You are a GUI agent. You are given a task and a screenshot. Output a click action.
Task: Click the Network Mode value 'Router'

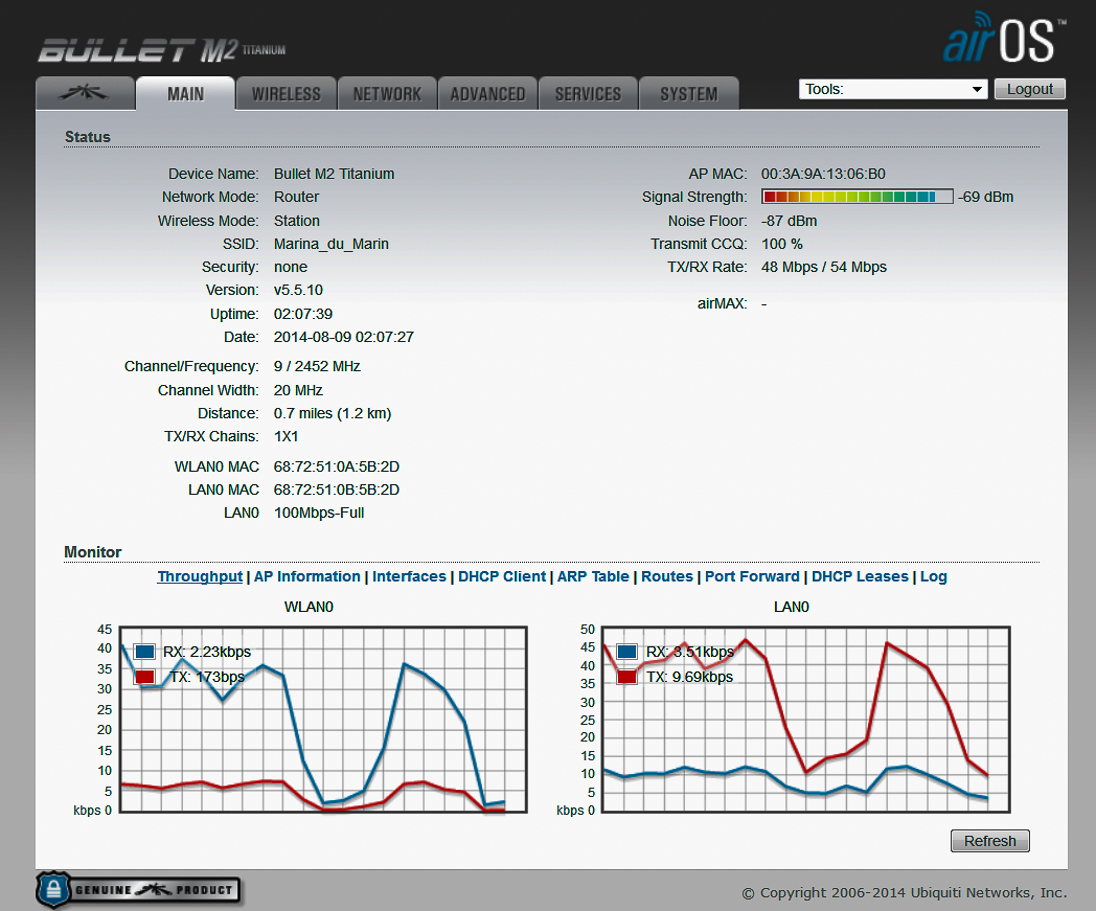click(296, 197)
